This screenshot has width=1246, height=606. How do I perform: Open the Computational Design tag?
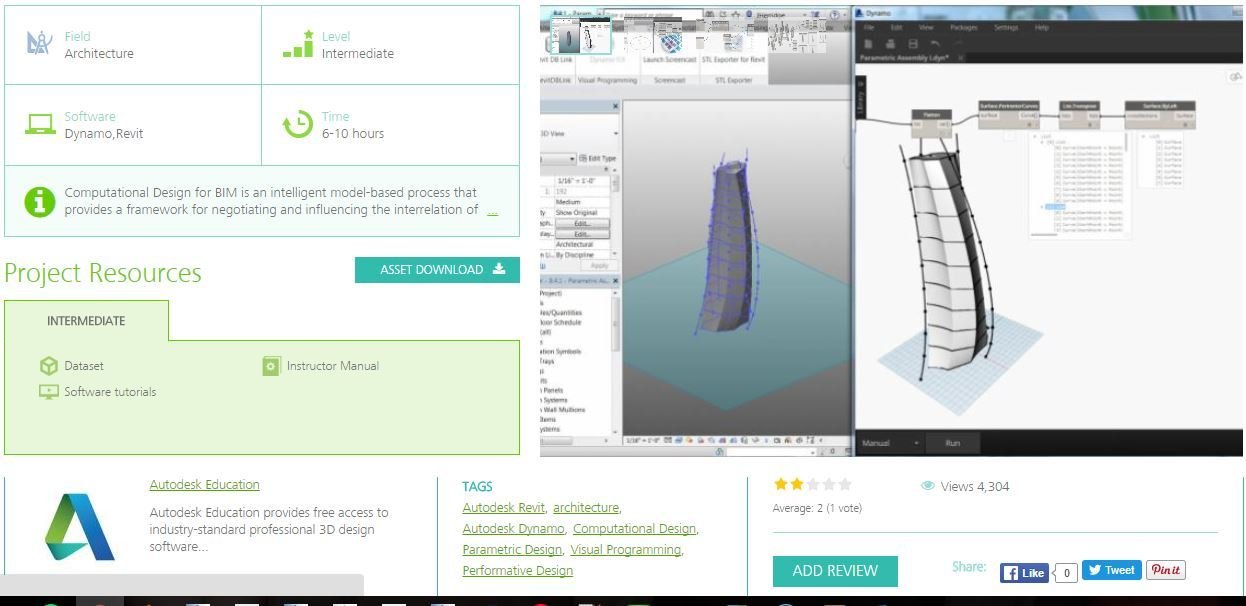point(634,529)
